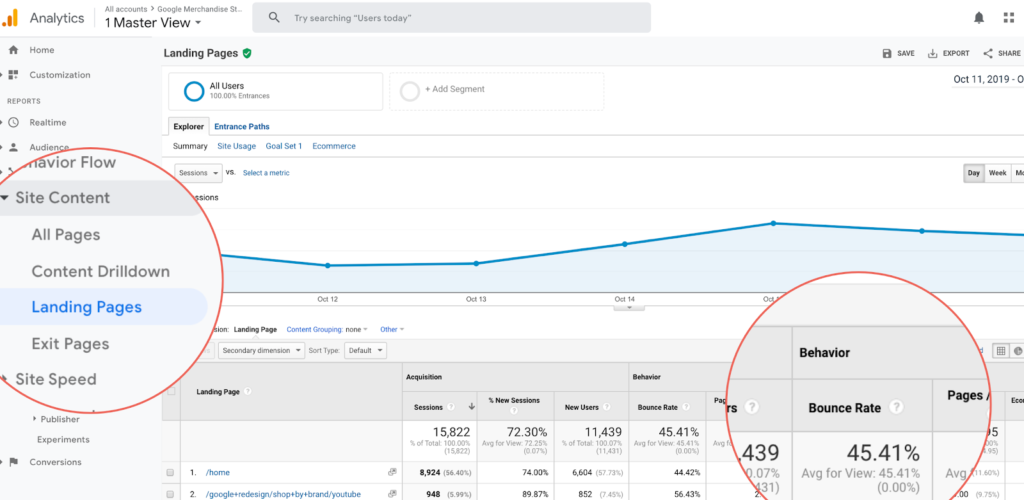Click the Sessions column sort arrow

(472, 407)
